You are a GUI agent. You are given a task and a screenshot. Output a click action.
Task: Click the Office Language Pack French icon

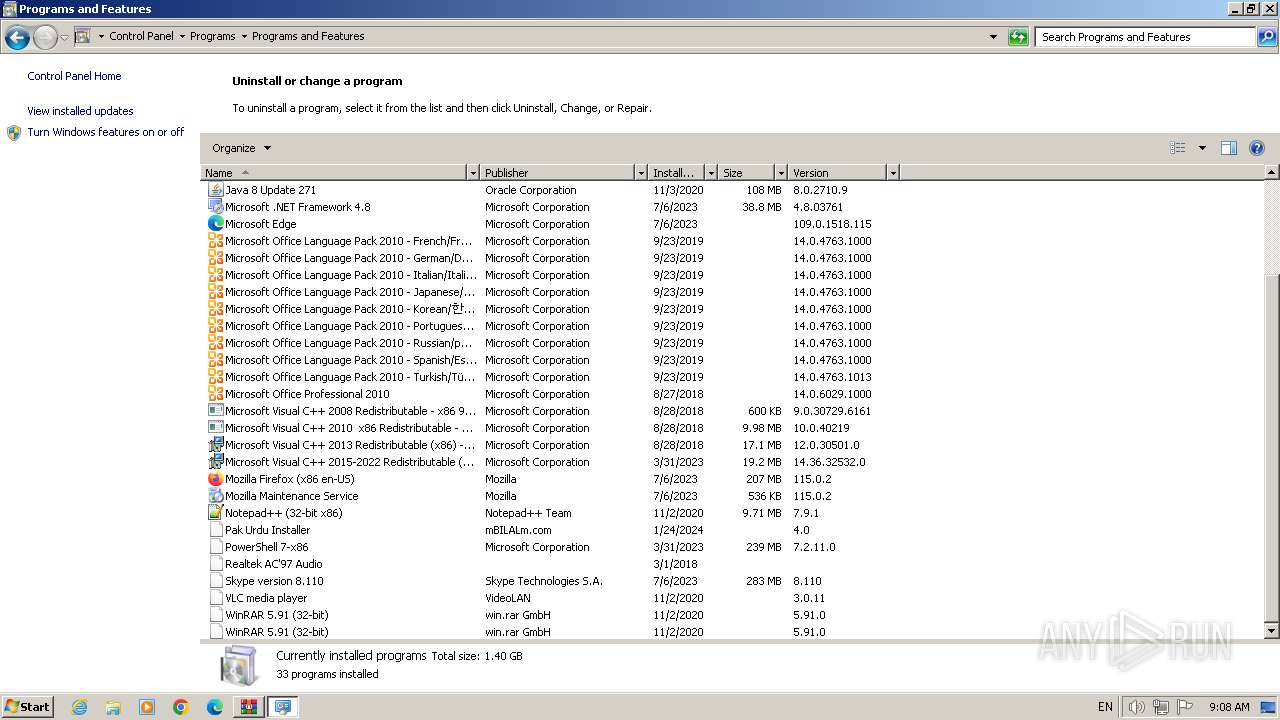[215, 241]
